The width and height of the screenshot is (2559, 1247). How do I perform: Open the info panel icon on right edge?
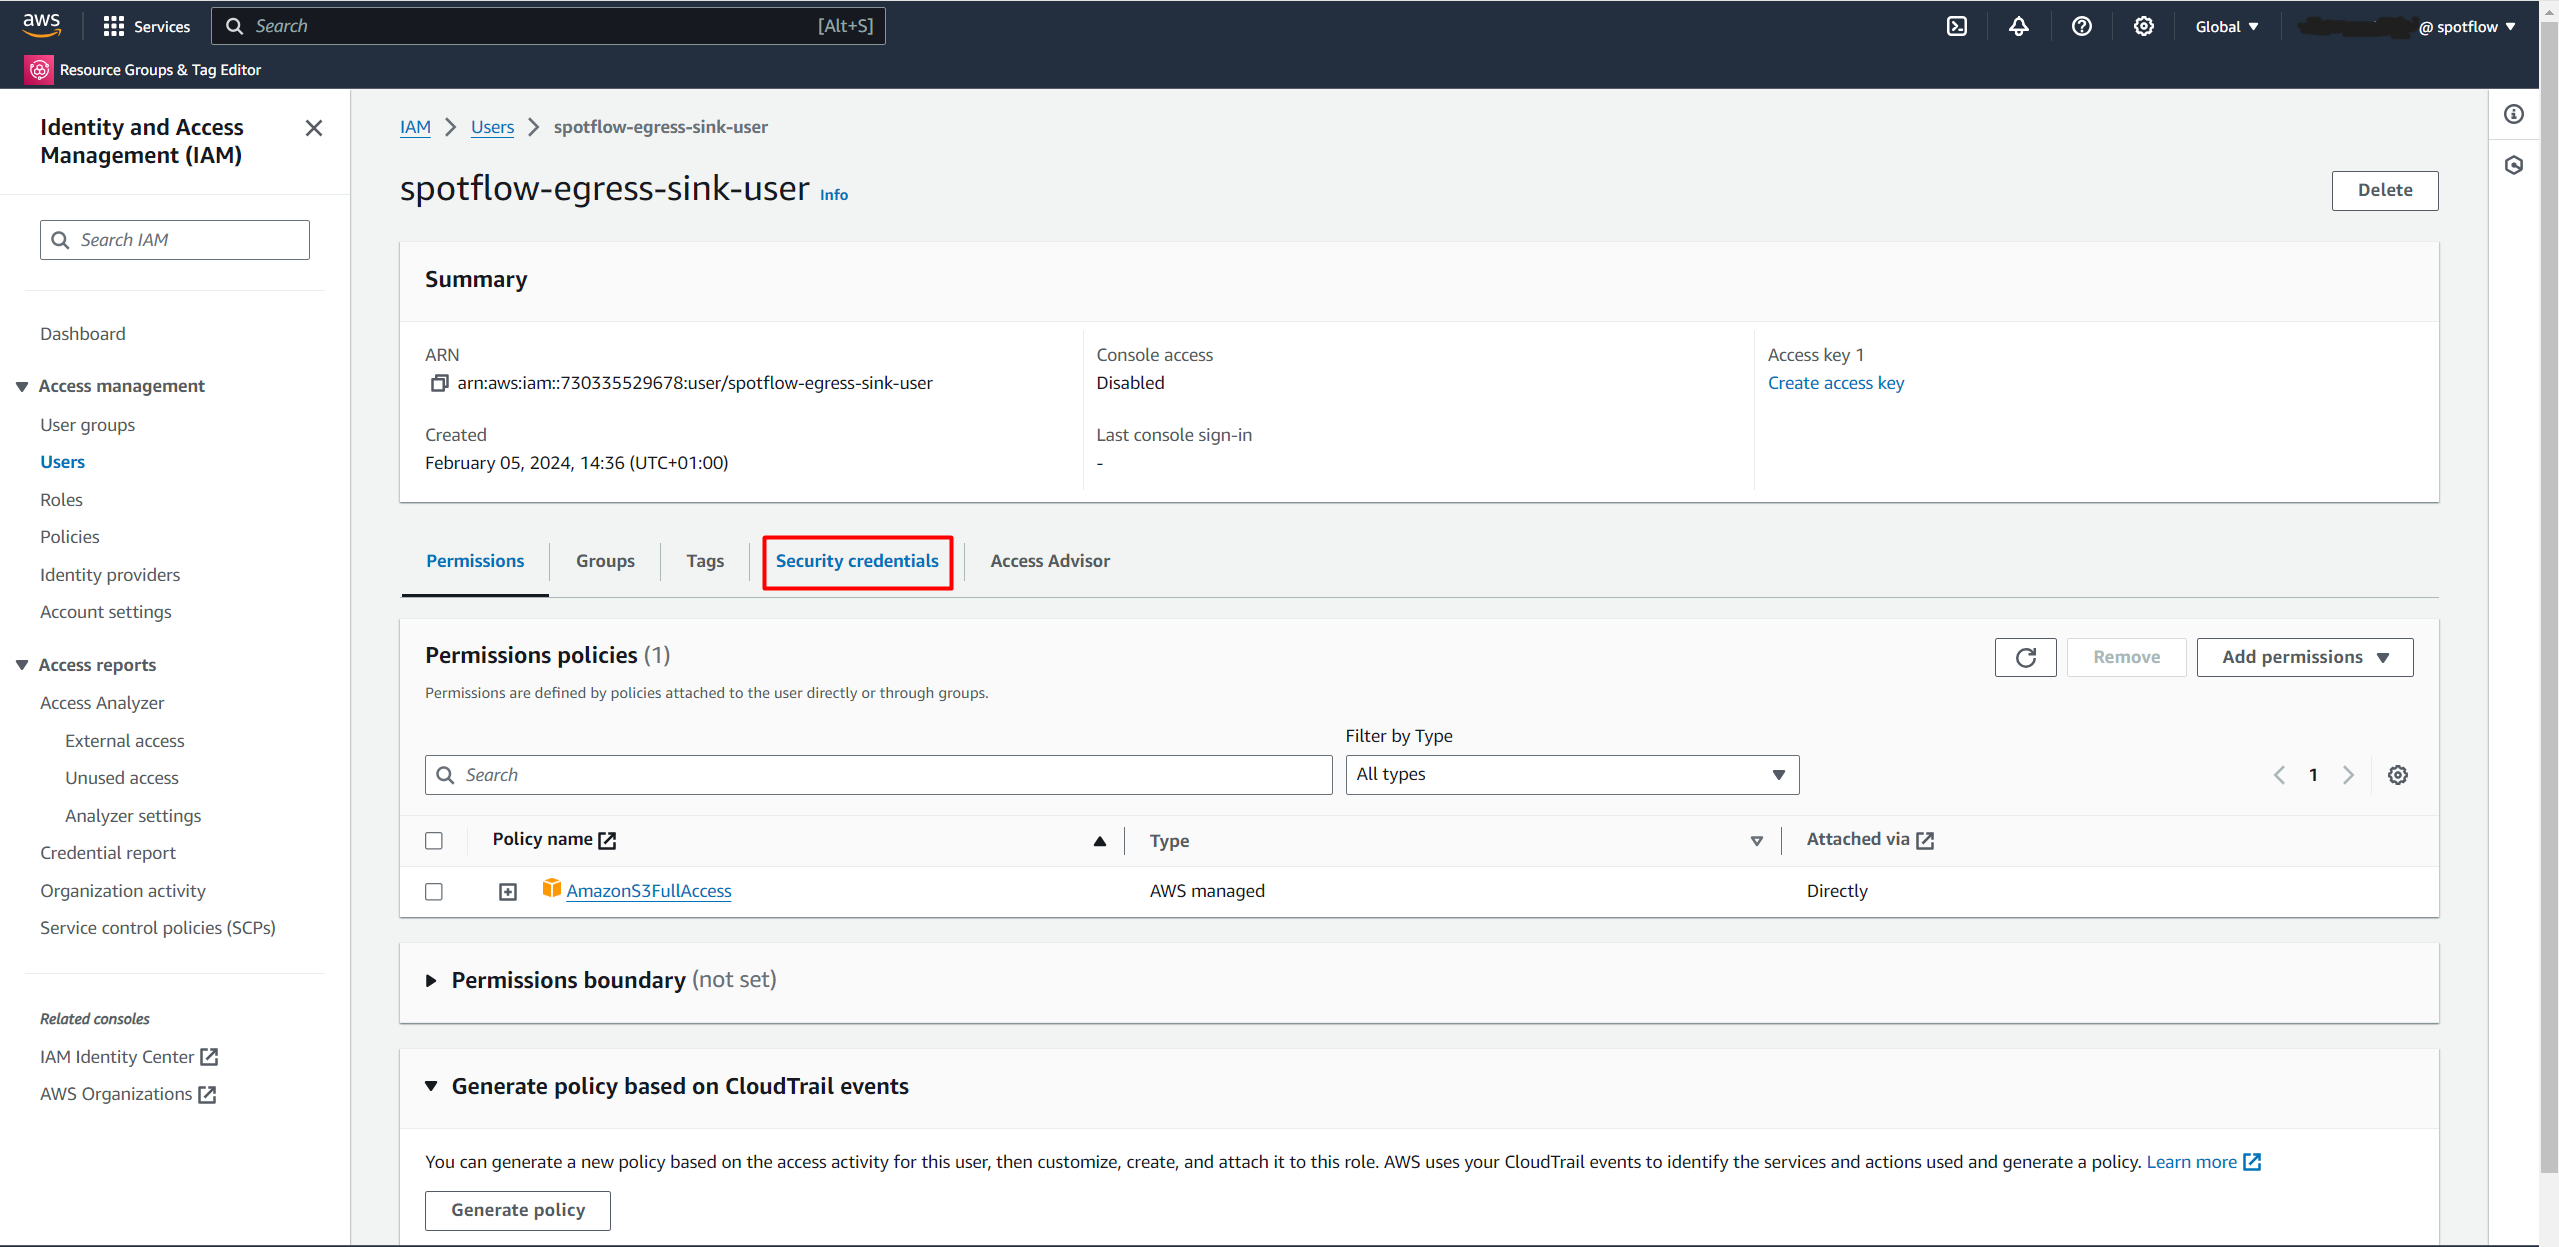point(2513,114)
